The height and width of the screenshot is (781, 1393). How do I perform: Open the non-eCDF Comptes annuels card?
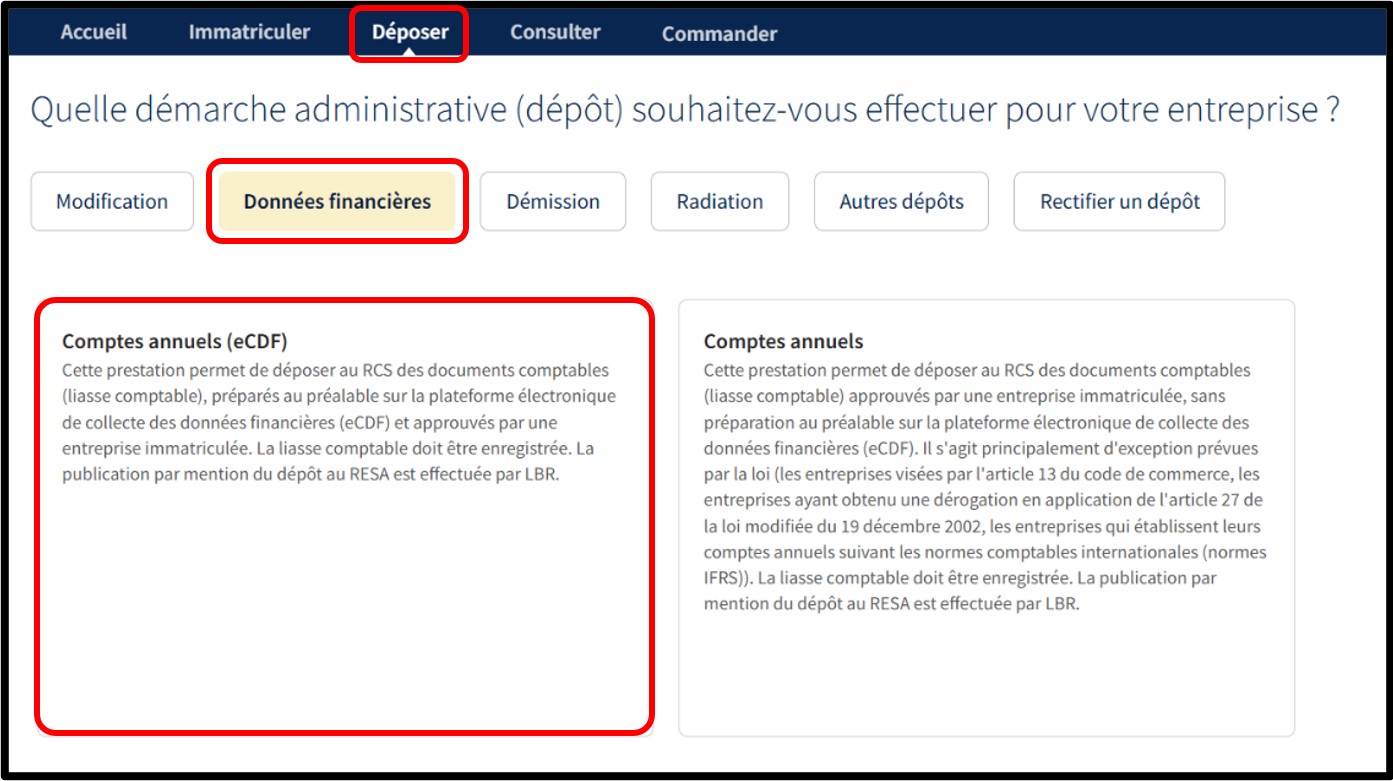[986, 517]
